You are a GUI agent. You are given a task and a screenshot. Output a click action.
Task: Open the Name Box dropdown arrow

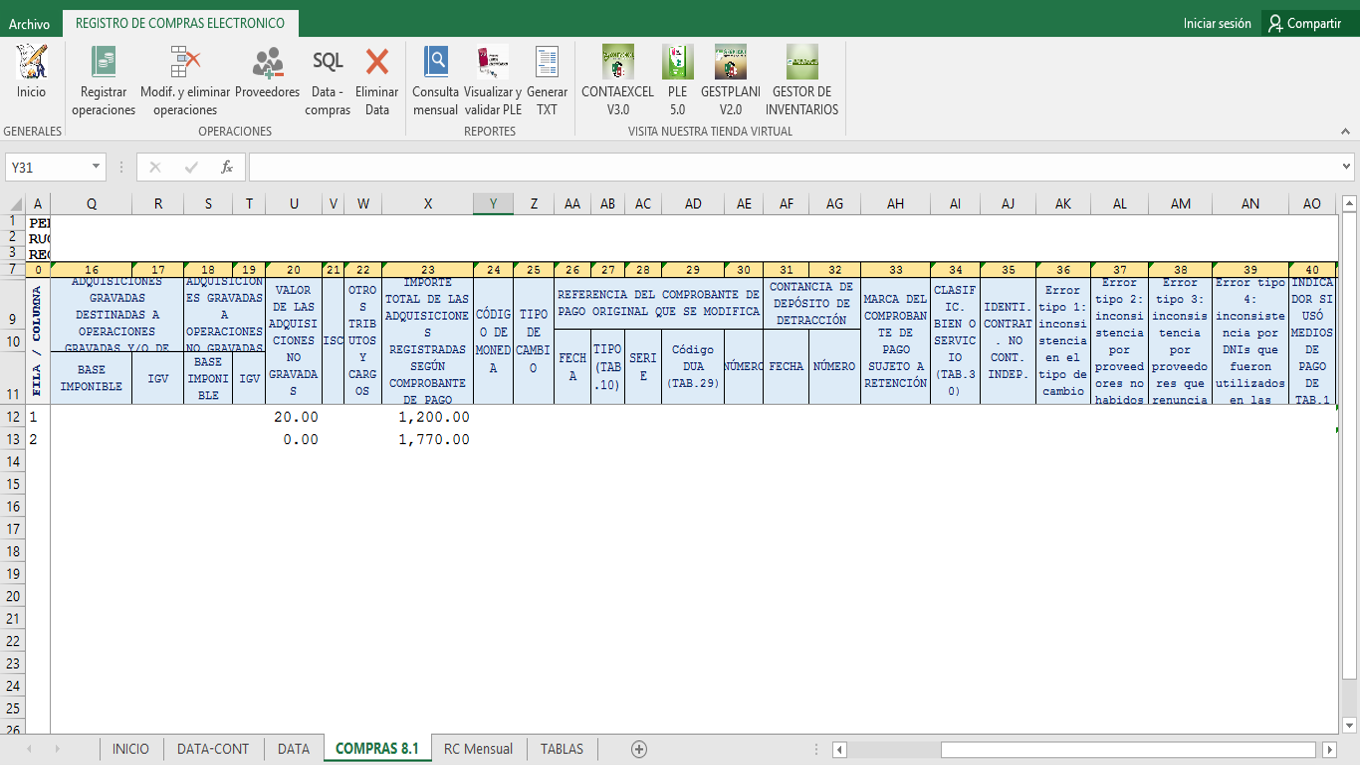click(x=96, y=167)
